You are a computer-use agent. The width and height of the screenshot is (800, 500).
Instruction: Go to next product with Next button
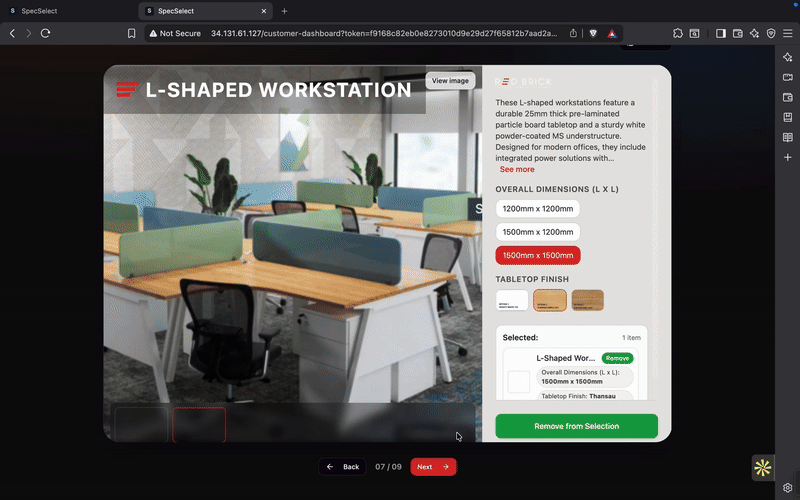(433, 467)
